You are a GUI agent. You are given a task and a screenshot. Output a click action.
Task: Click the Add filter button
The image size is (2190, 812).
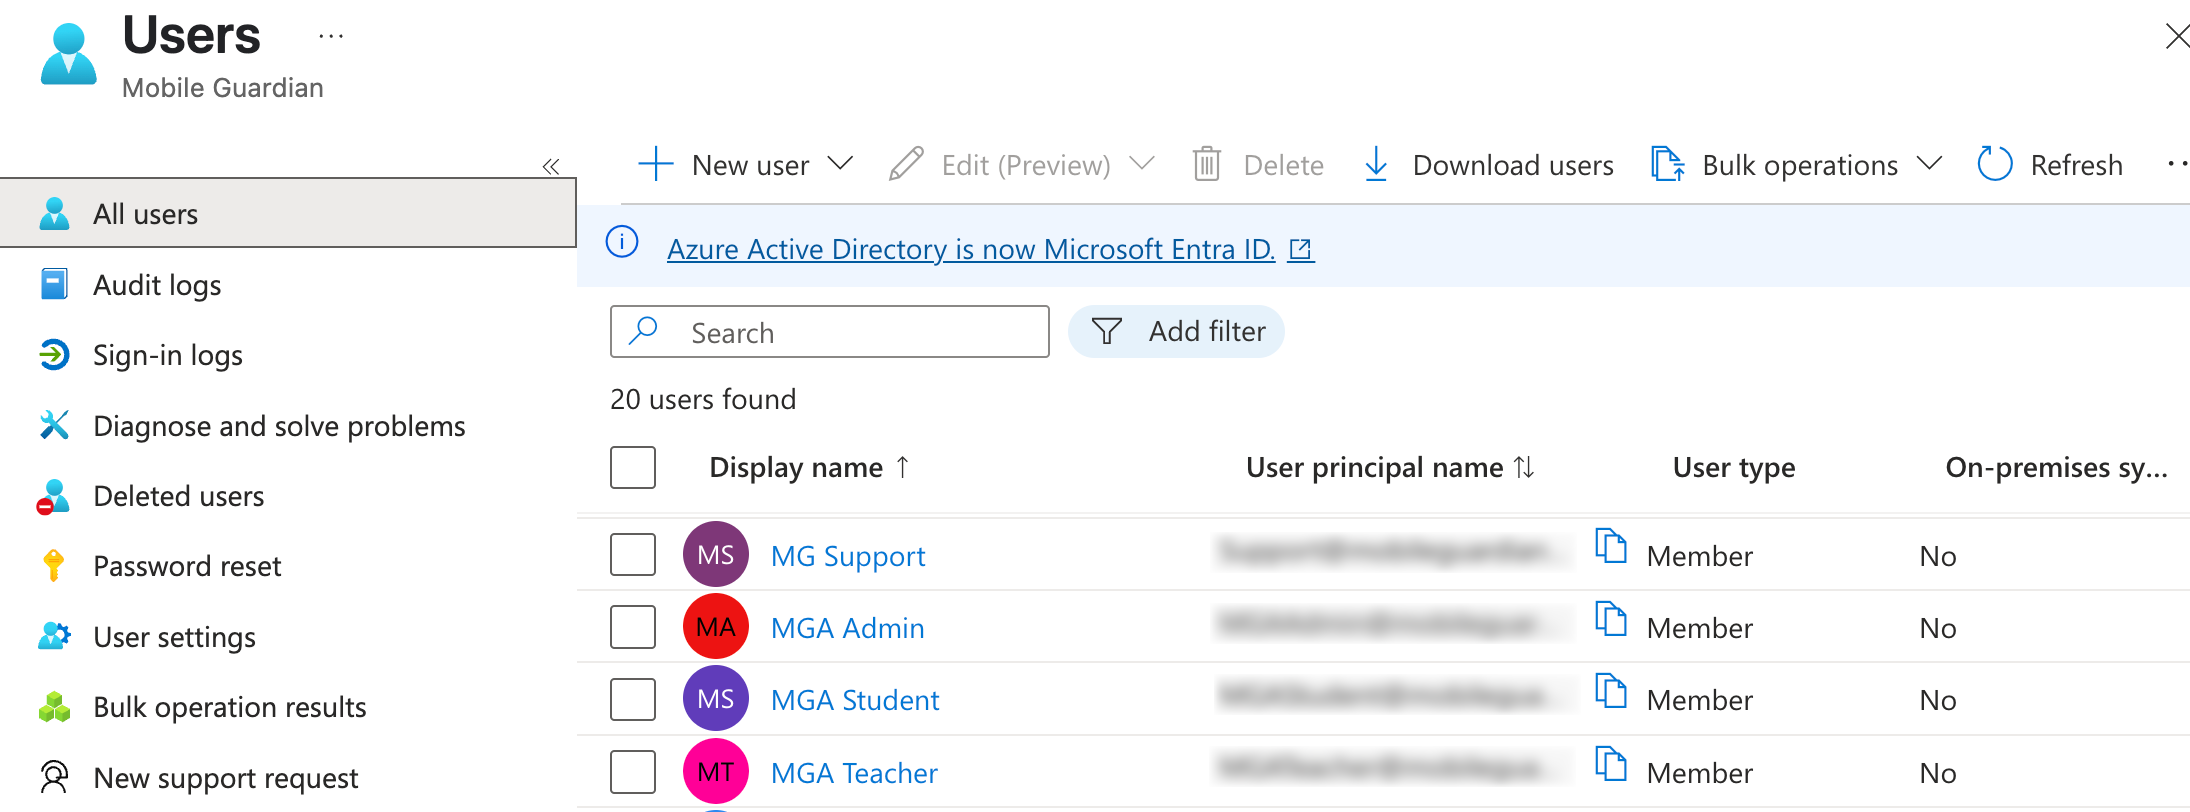coord(1176,331)
